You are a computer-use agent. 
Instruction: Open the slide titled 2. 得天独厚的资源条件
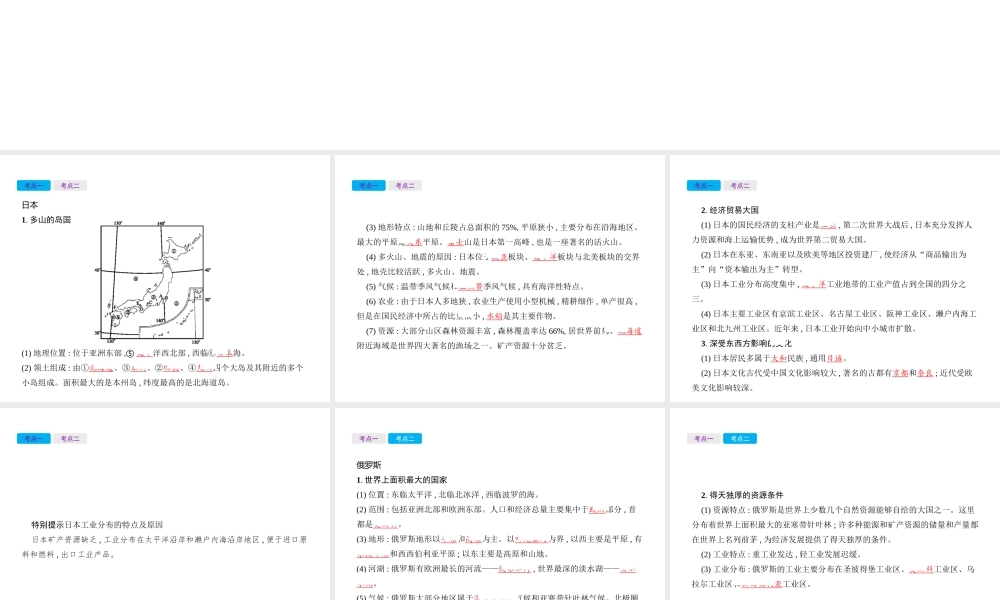click(835, 504)
